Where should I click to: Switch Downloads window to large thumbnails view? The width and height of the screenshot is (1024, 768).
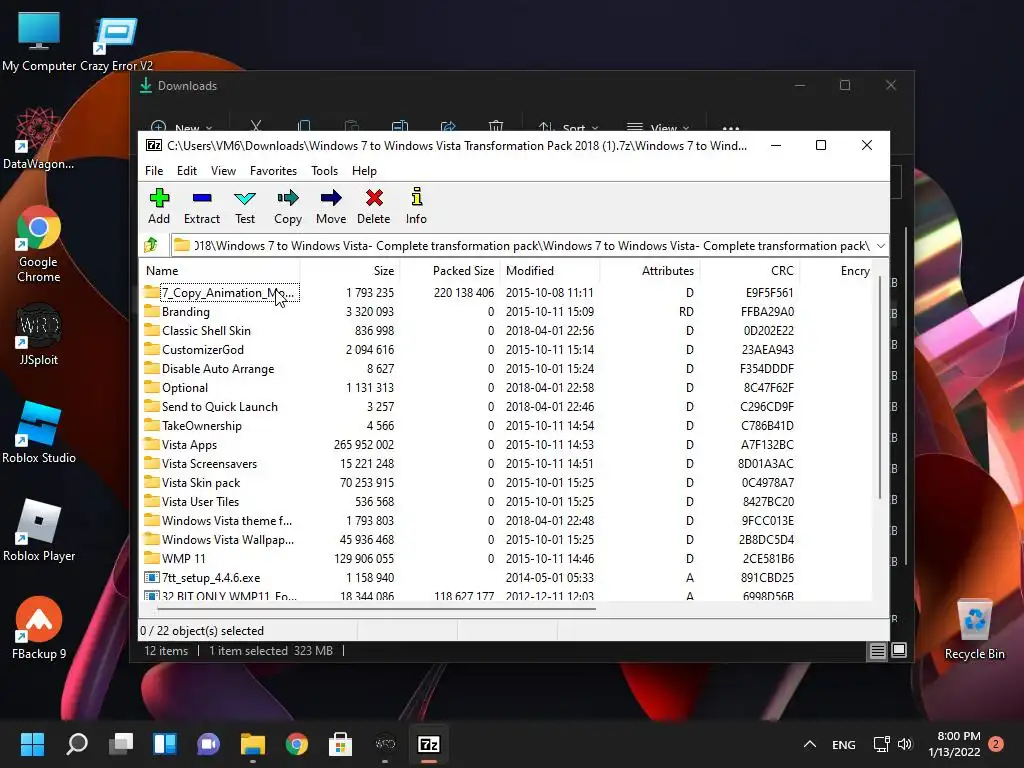899,650
